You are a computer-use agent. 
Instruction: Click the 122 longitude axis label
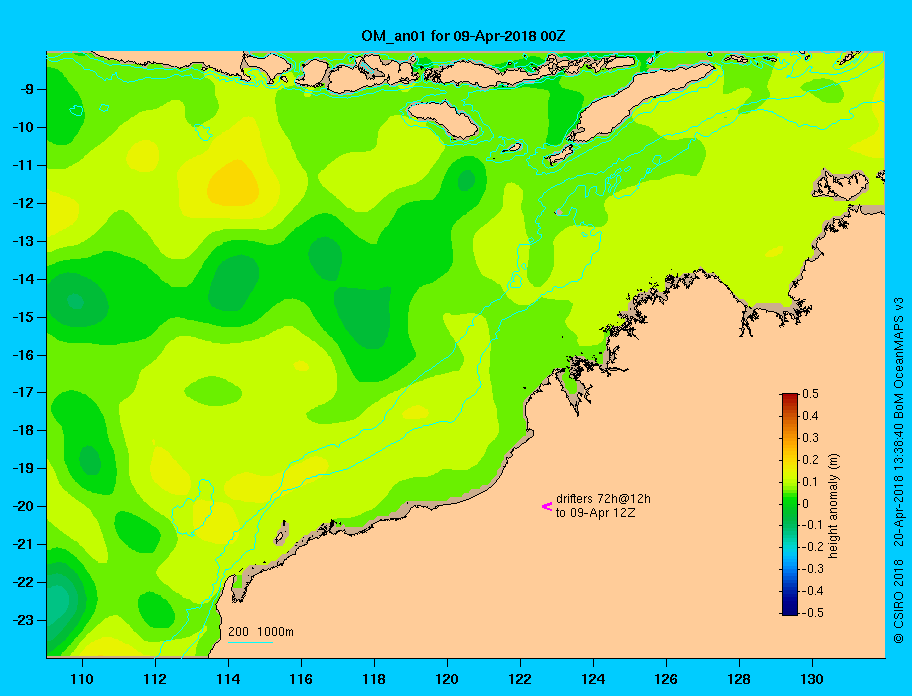pyautogui.click(x=520, y=679)
